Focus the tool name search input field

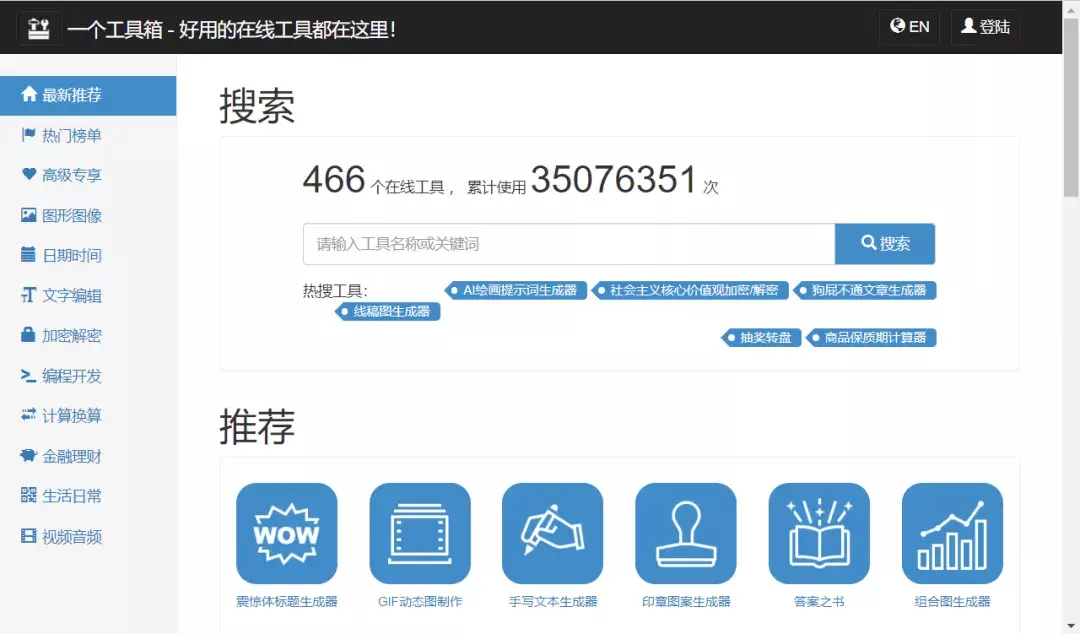(x=568, y=244)
